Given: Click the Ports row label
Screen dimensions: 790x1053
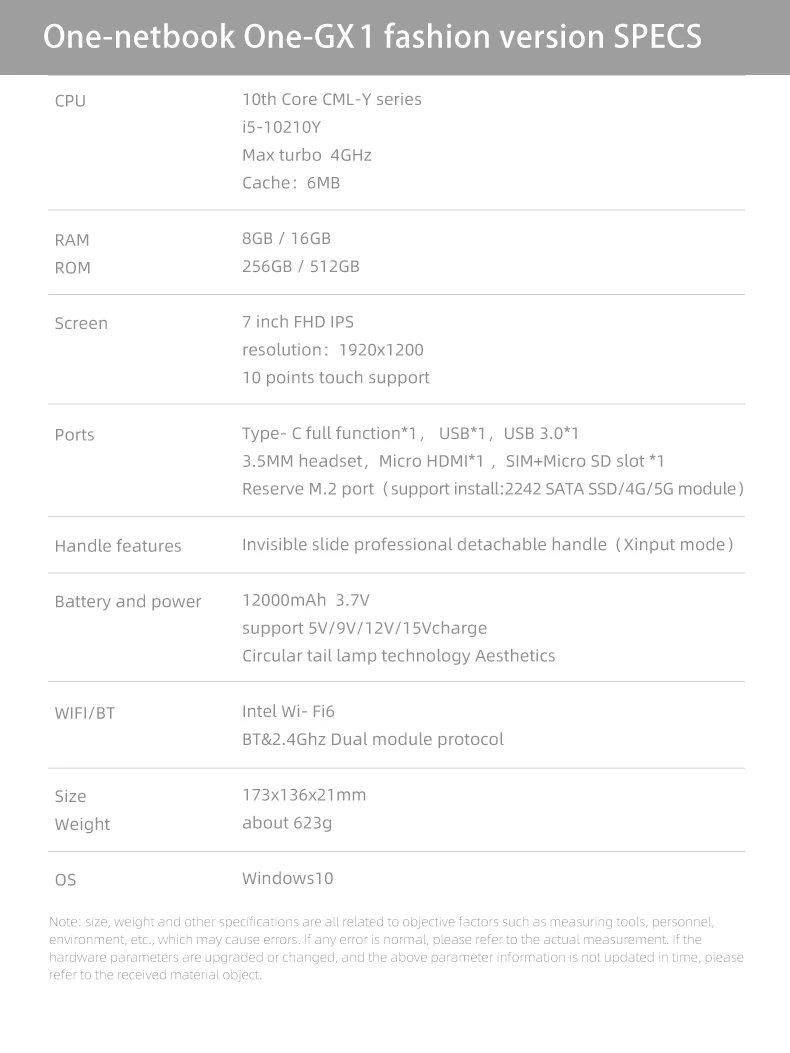Looking at the screenshot, I should pyautogui.click(x=75, y=434).
